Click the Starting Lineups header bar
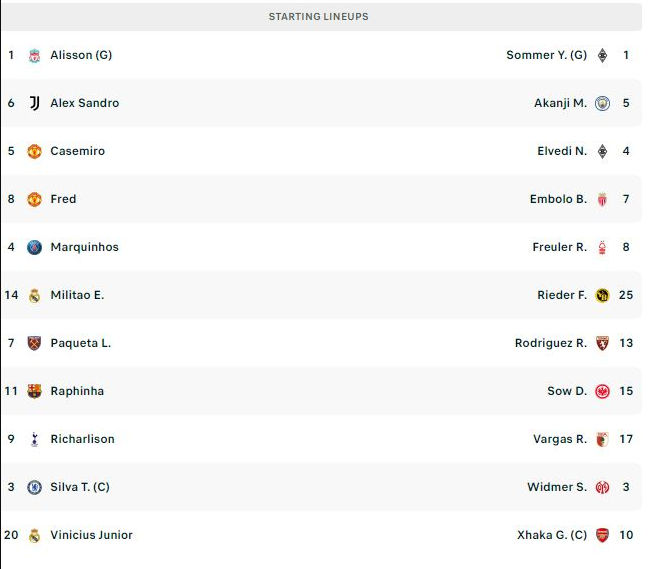This screenshot has width=648, height=569. click(x=321, y=17)
